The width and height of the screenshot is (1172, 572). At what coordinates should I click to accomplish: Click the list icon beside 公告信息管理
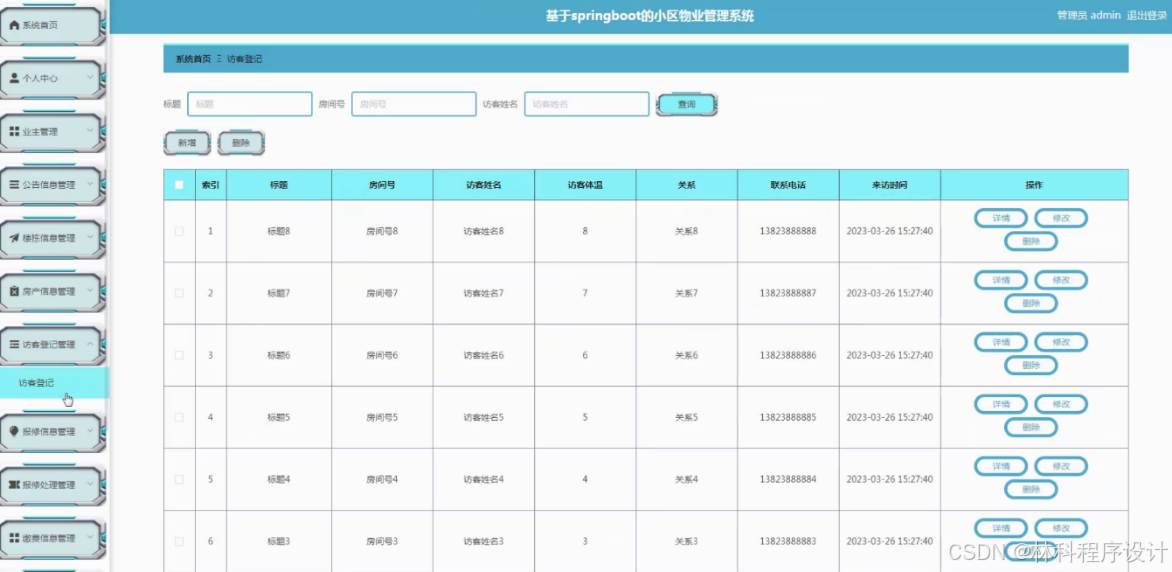13,185
